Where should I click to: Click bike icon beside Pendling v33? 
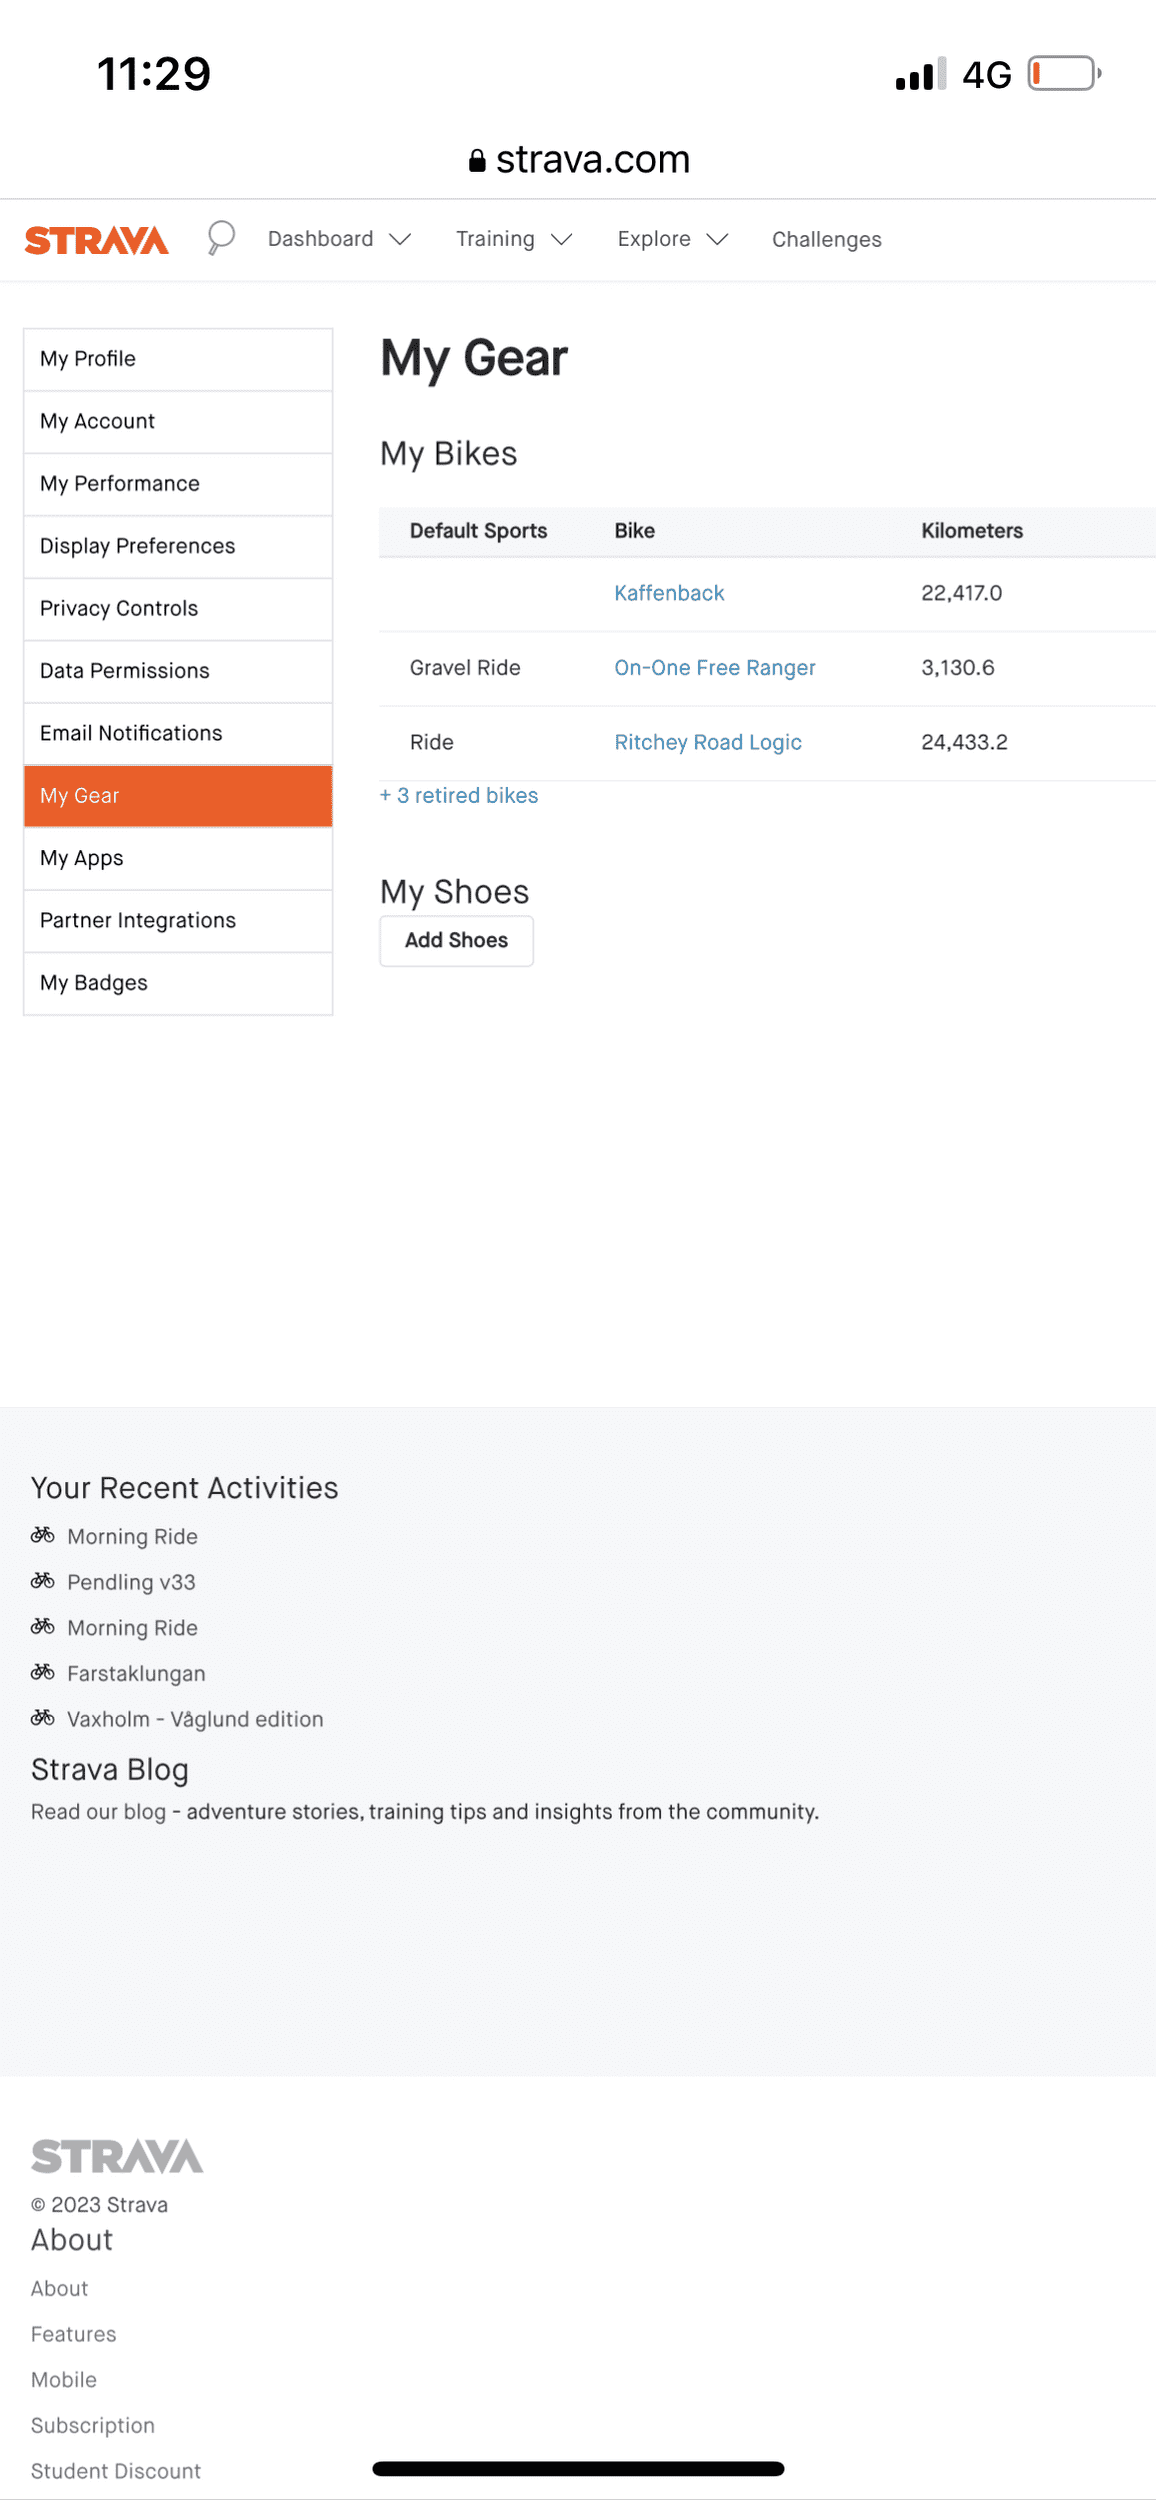pyautogui.click(x=42, y=1581)
